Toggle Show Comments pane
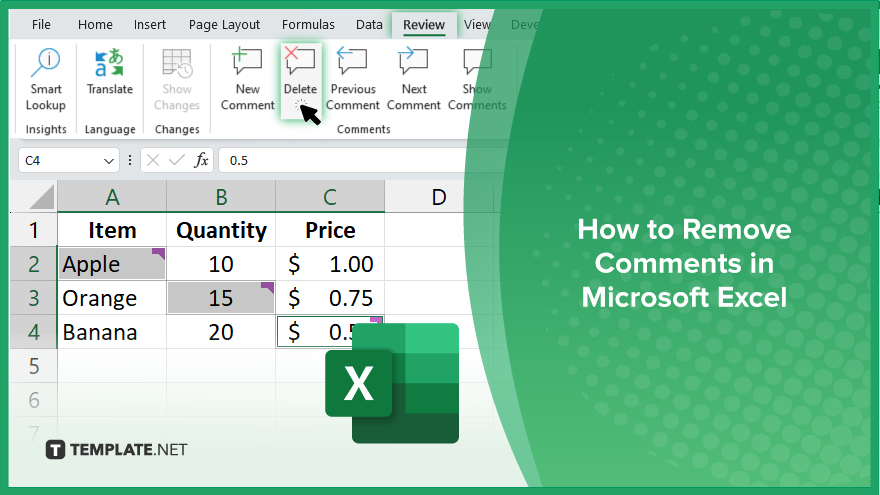The image size is (880, 495). [x=477, y=79]
